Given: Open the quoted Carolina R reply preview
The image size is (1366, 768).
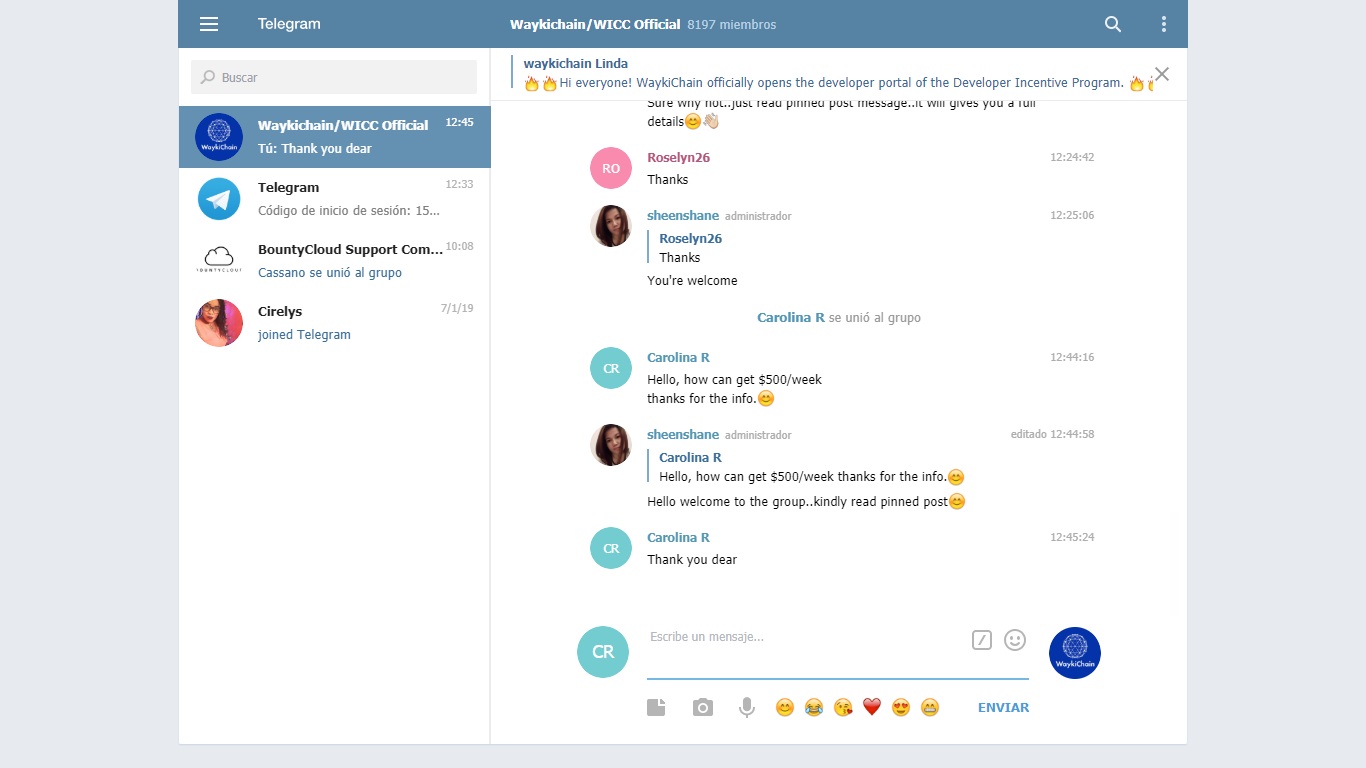Looking at the screenshot, I should pyautogui.click(x=807, y=467).
